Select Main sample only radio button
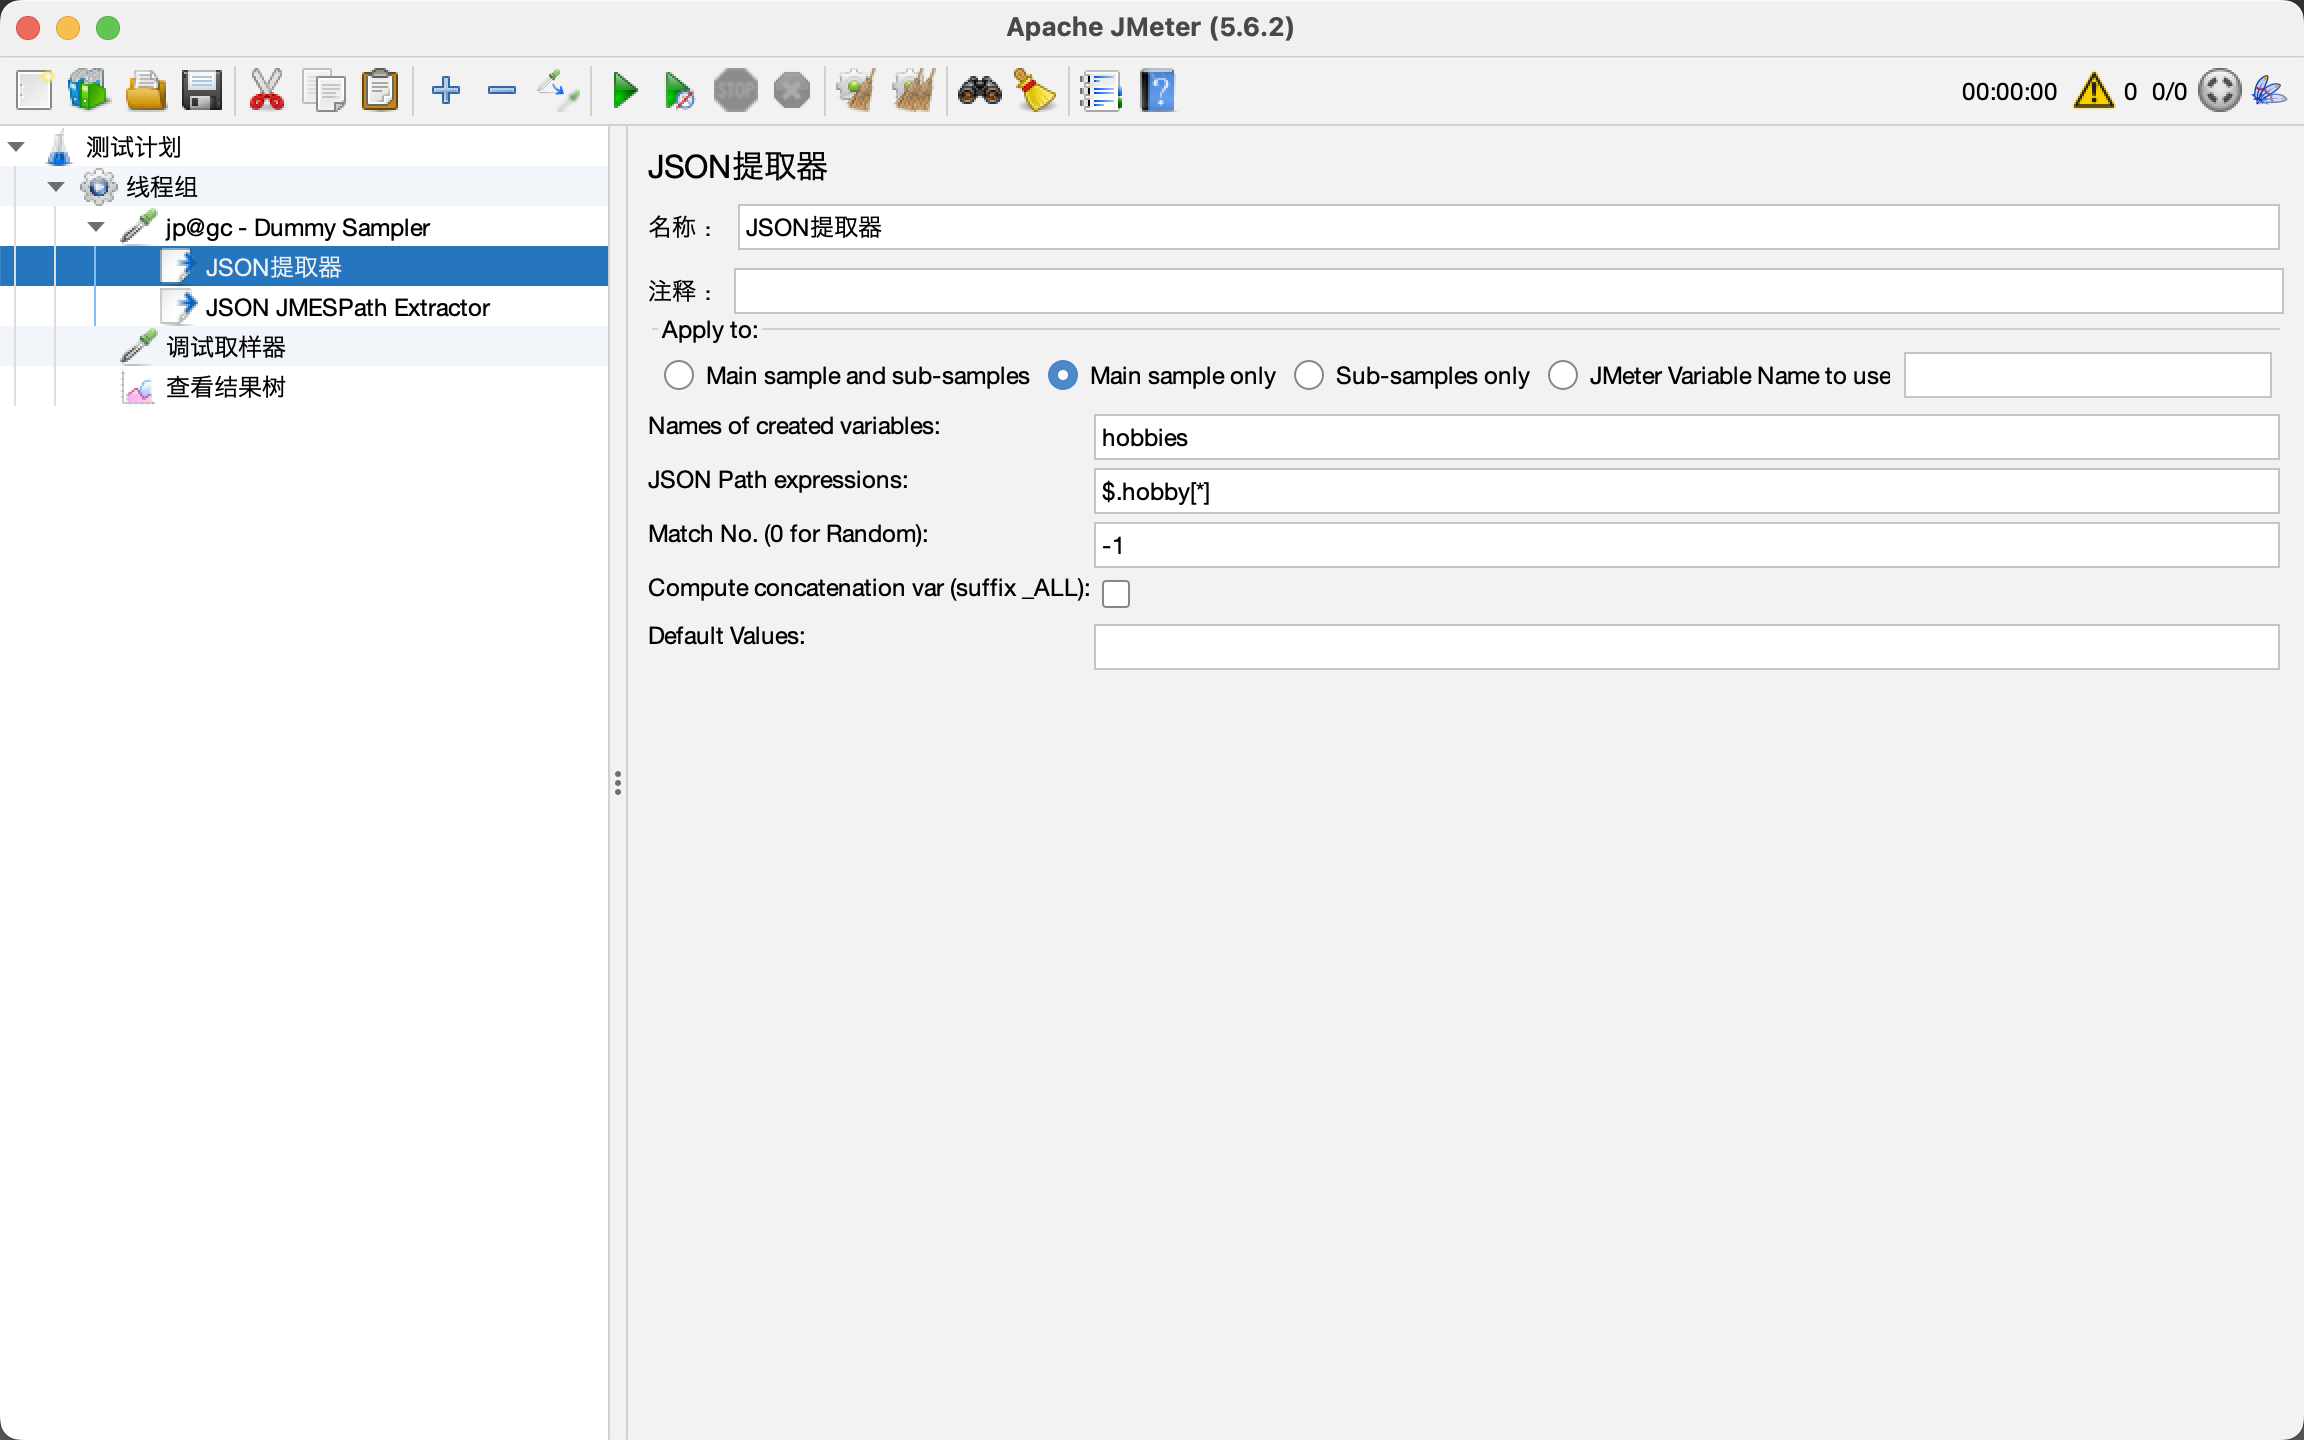The height and width of the screenshot is (1440, 2304). pos(1063,376)
